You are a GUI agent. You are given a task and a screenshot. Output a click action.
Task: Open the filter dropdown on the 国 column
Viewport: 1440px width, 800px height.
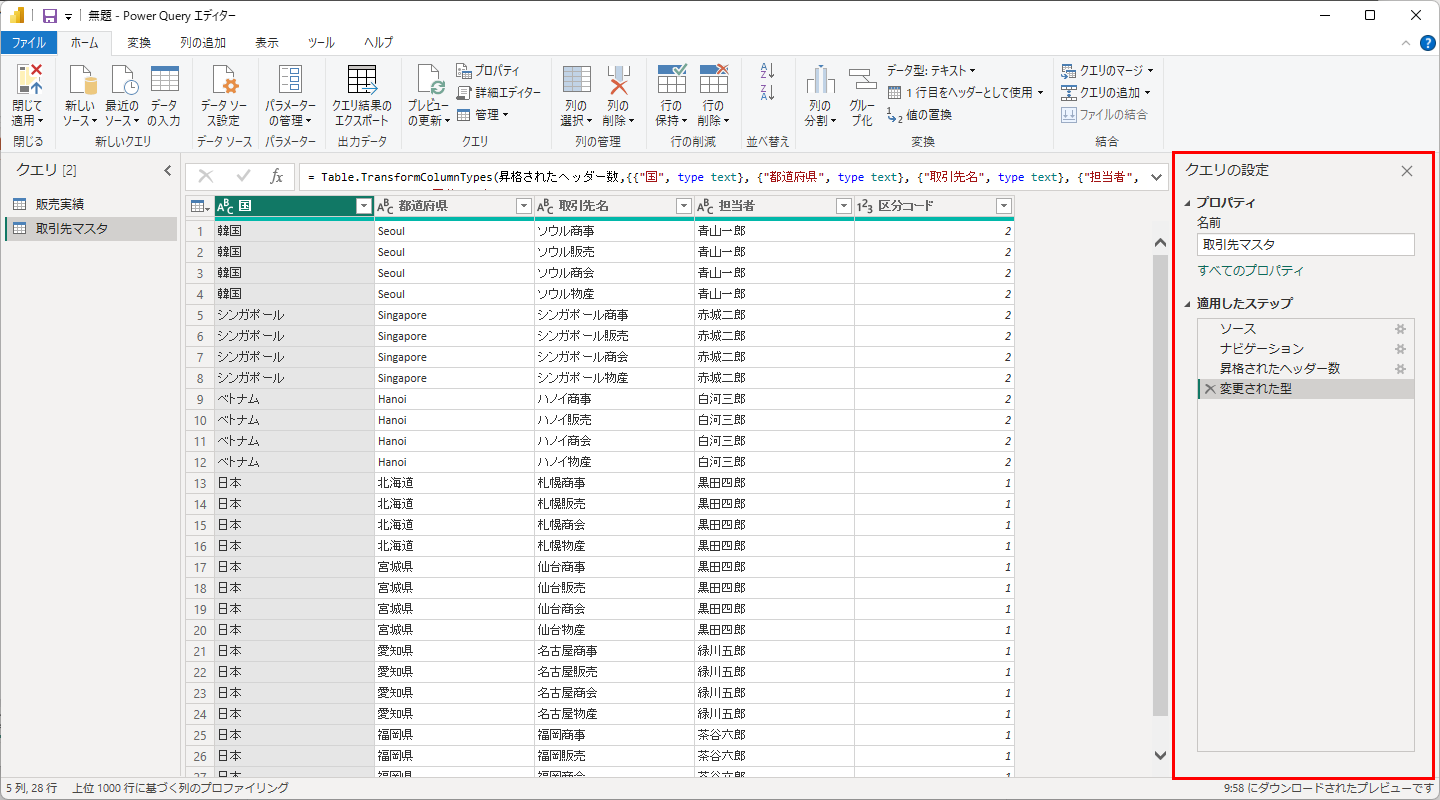(364, 206)
